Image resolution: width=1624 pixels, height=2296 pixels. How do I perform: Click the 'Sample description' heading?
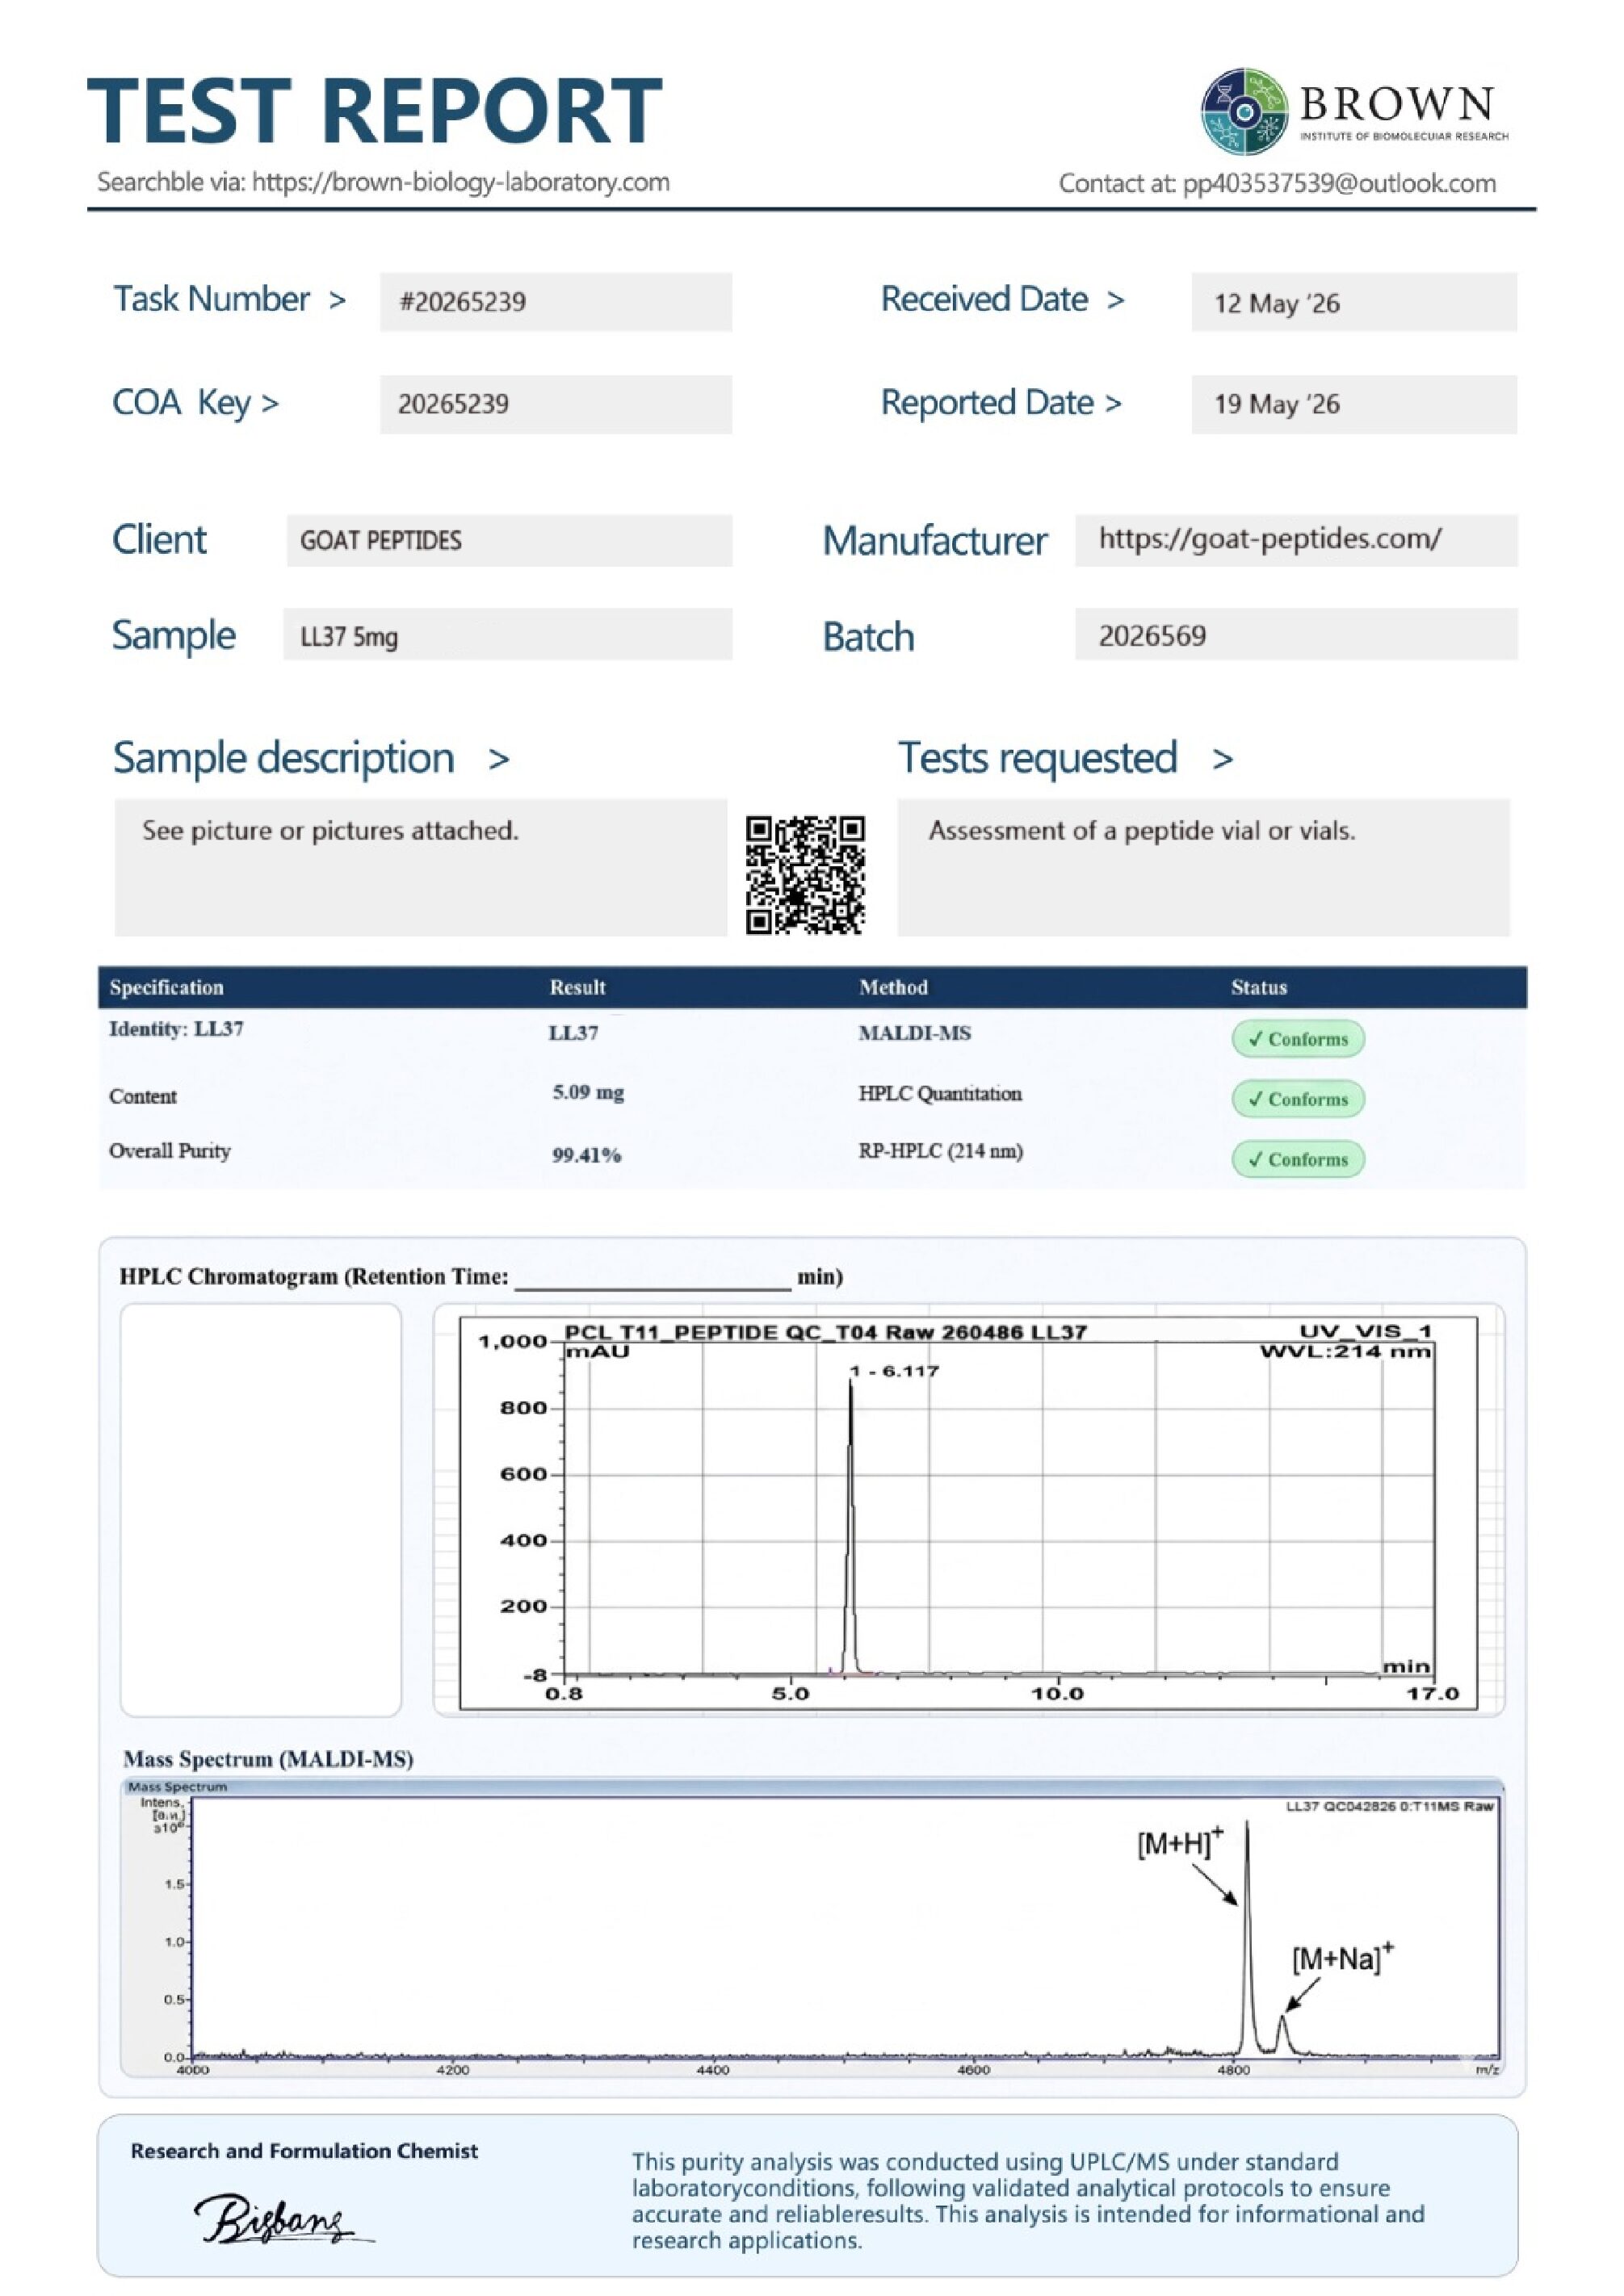pos(284,758)
